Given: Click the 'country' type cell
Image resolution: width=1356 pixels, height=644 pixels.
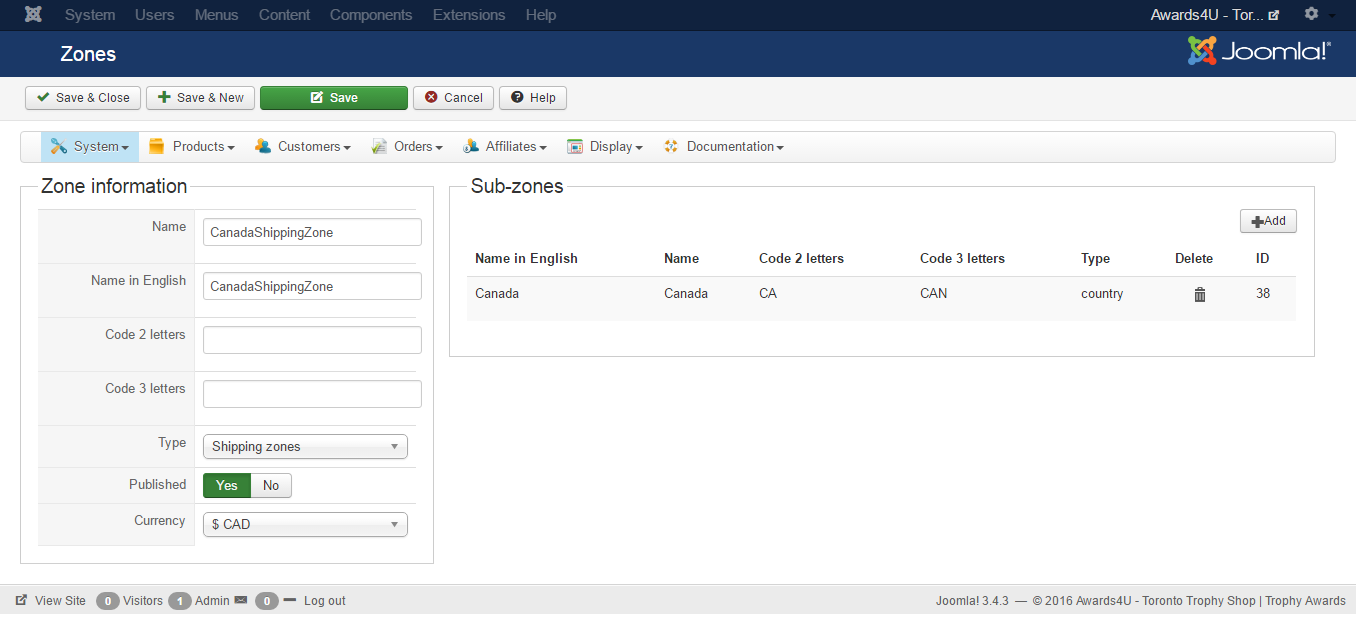Looking at the screenshot, I should [x=1102, y=294].
